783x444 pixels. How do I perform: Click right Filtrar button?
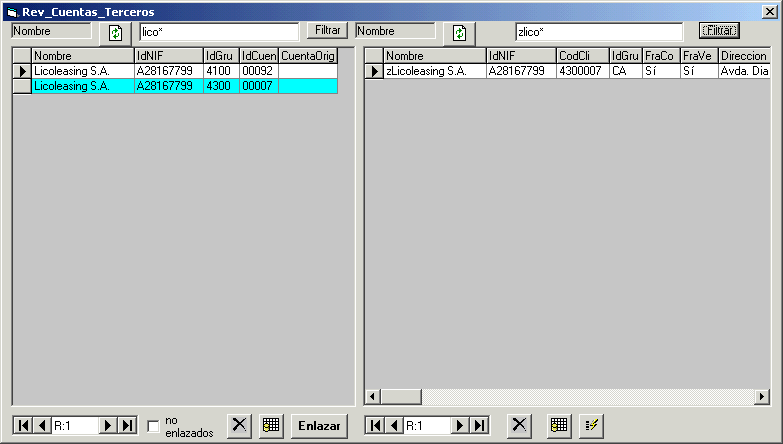pos(719,31)
